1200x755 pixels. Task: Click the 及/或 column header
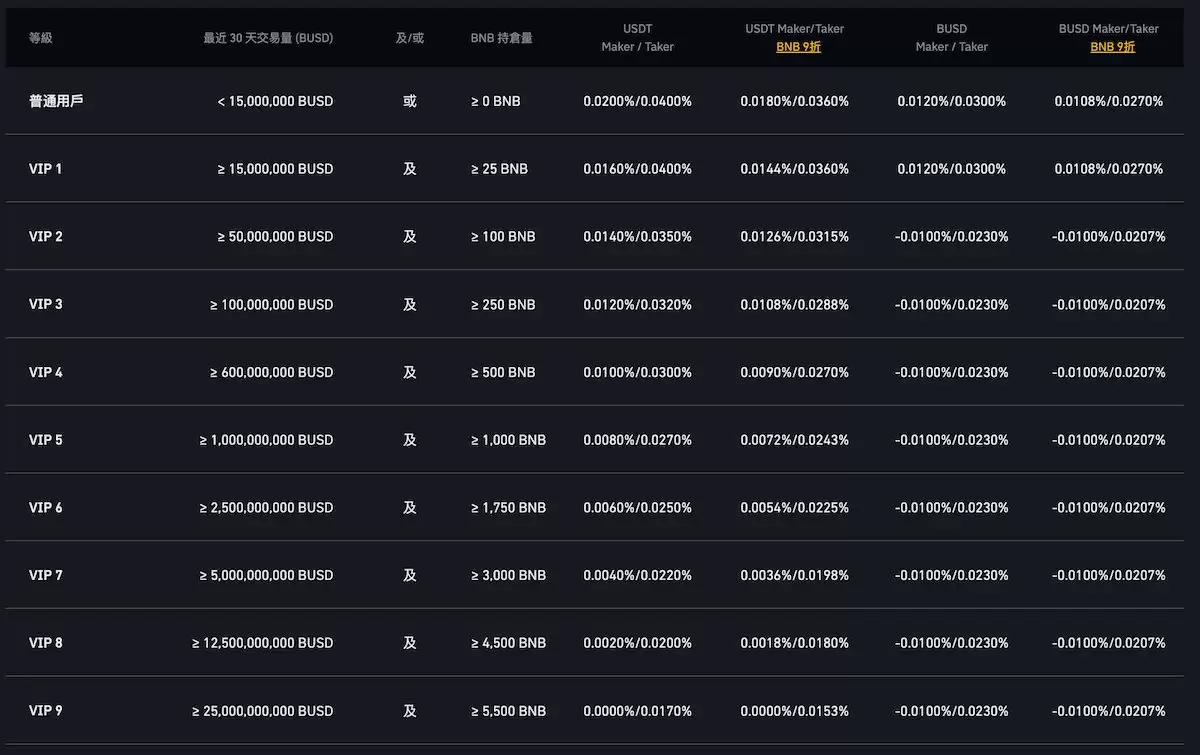(410, 38)
